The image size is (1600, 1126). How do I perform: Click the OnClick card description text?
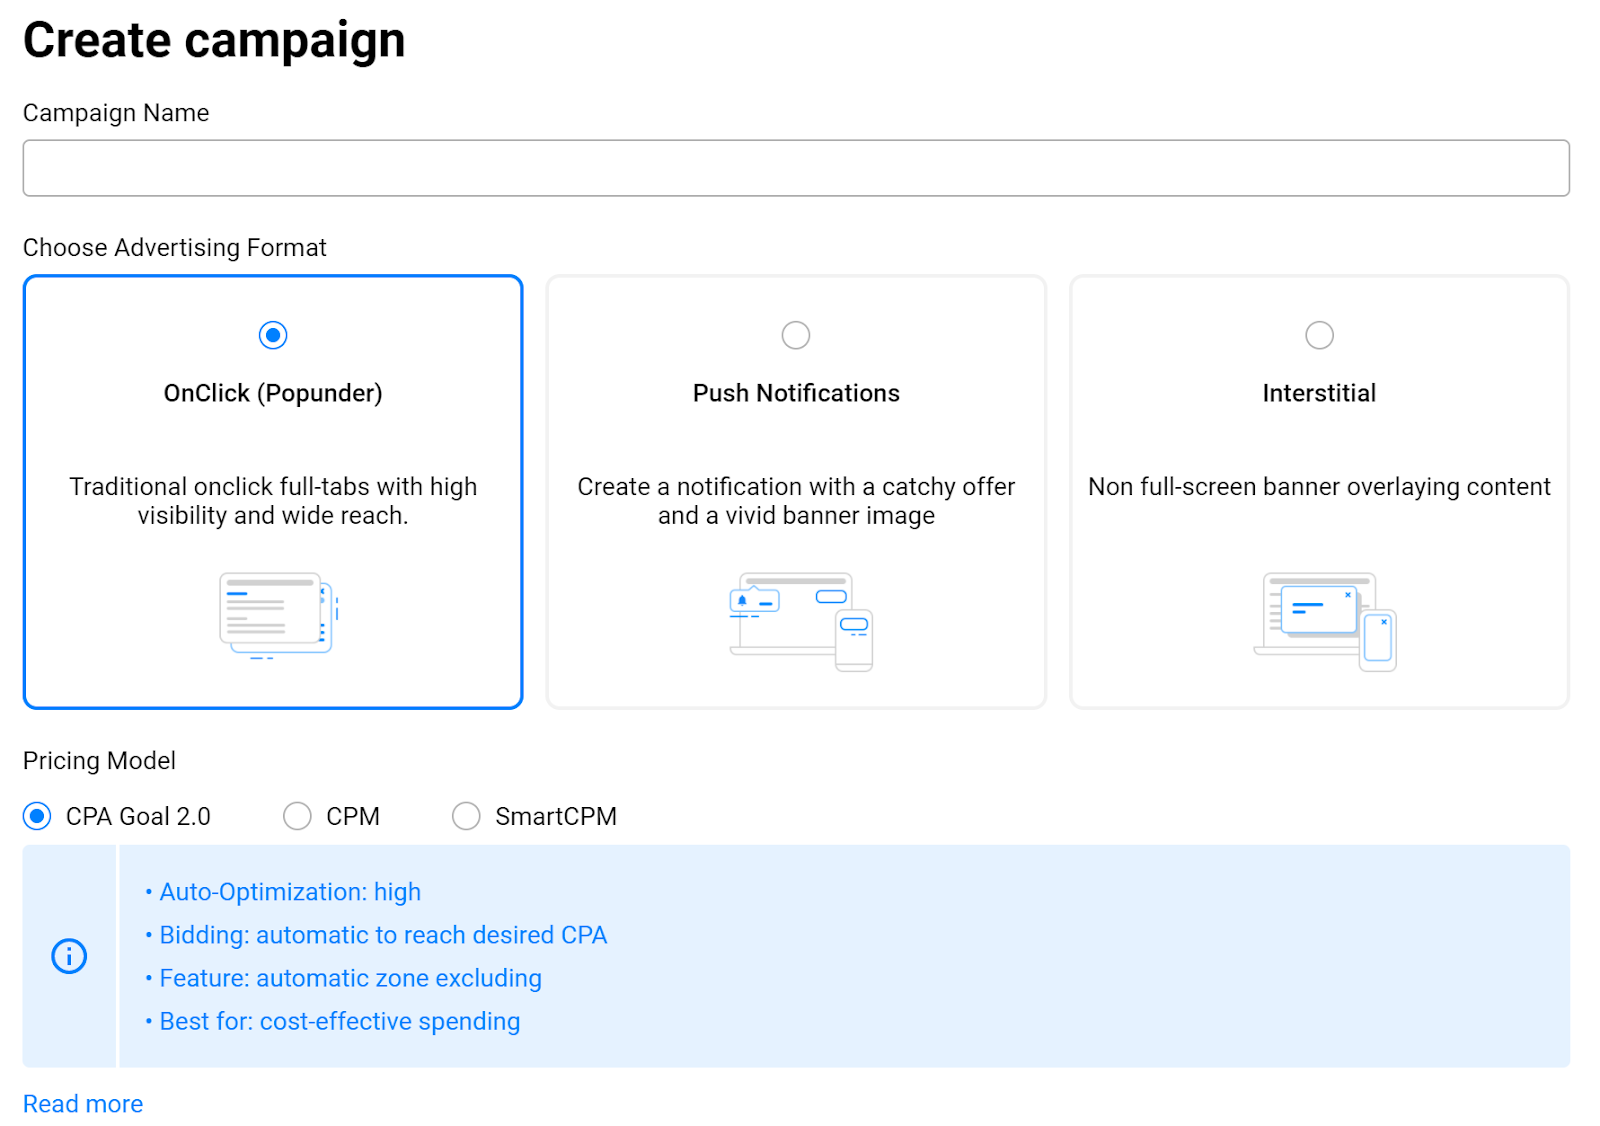click(x=273, y=501)
